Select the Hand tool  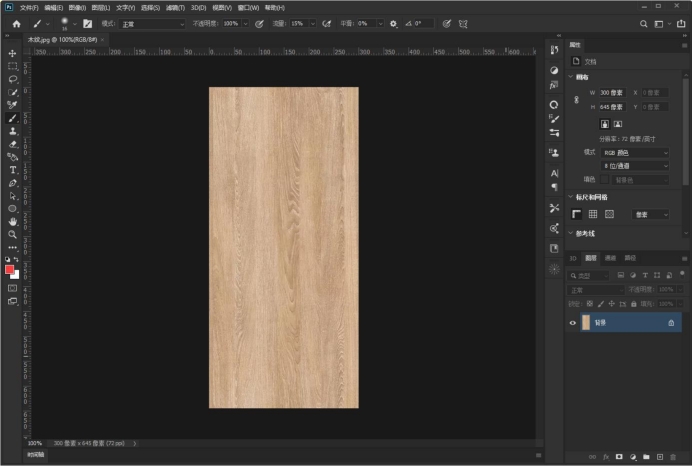[x=12, y=222]
